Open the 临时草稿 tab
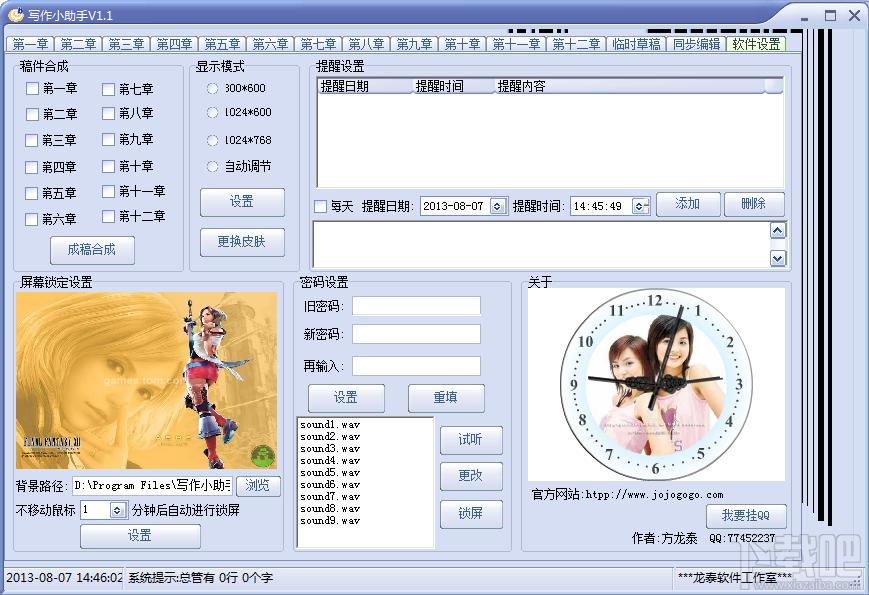The width and height of the screenshot is (869, 595). (636, 44)
